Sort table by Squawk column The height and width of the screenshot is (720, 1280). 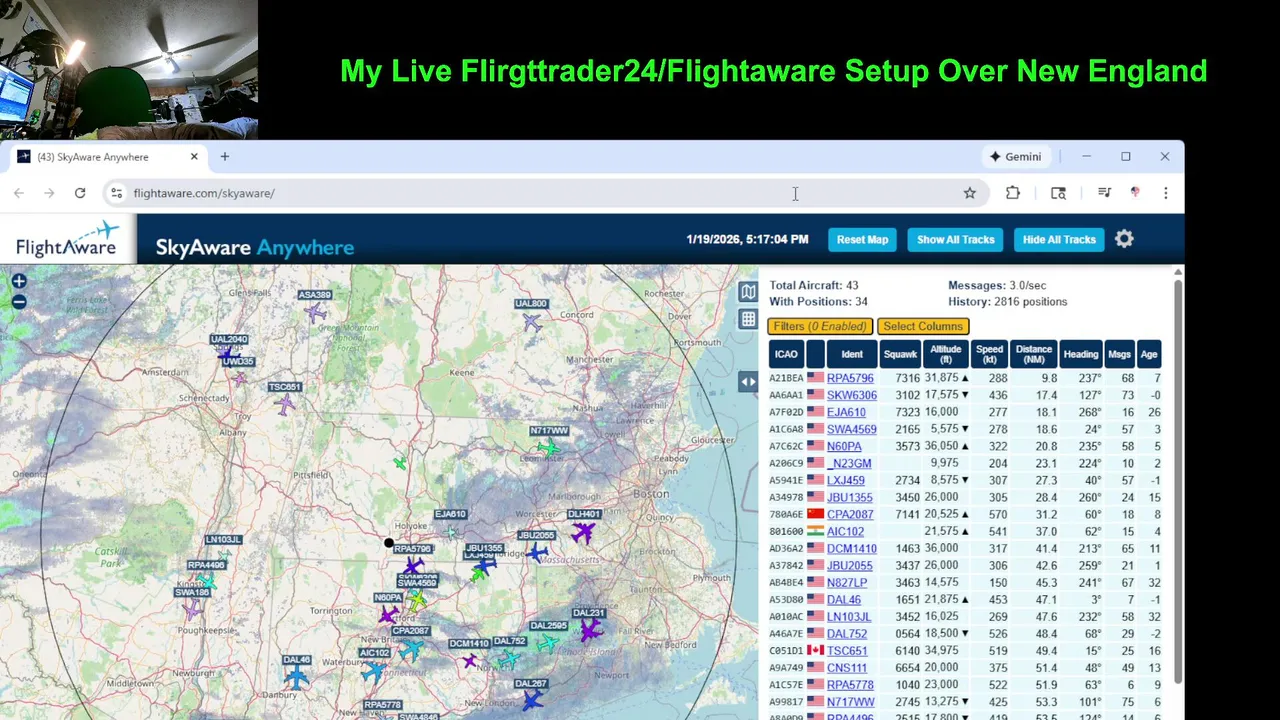[x=900, y=354]
